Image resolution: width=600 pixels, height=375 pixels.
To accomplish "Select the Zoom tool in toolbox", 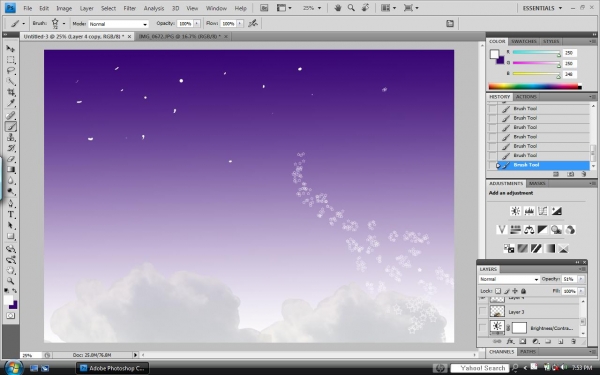I will [x=11, y=281].
